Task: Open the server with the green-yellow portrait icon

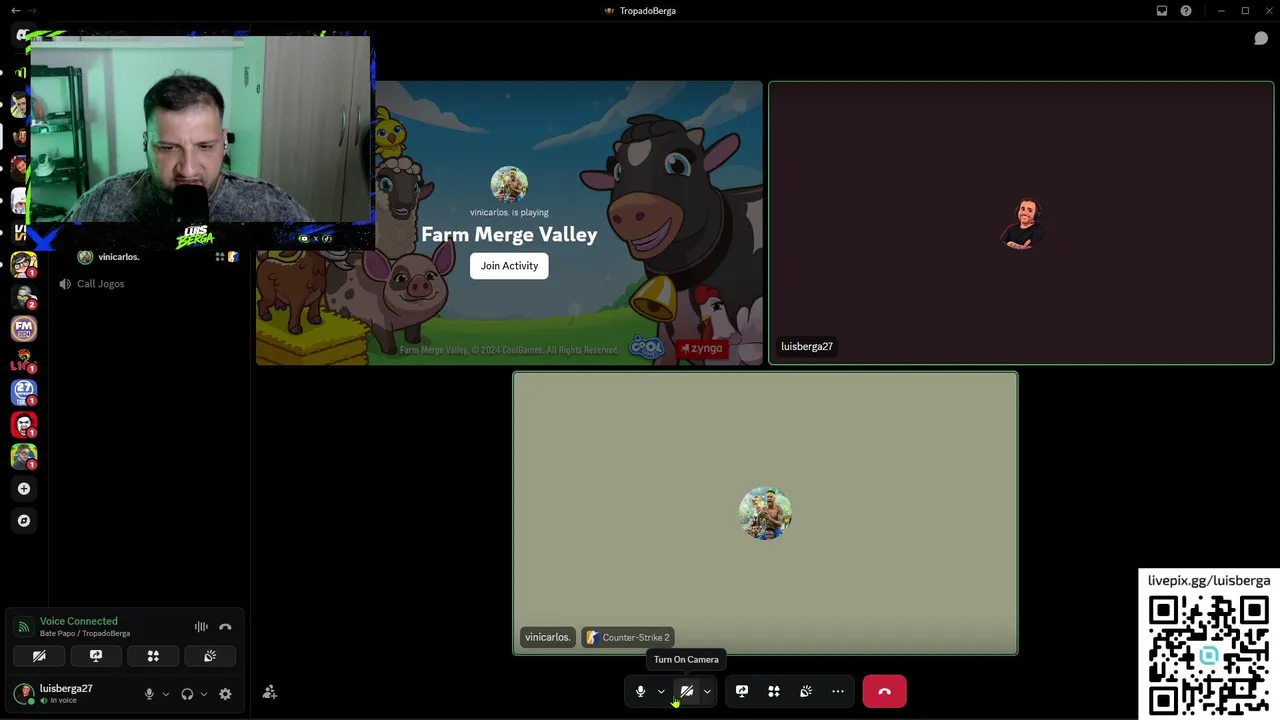Action: tap(24, 456)
